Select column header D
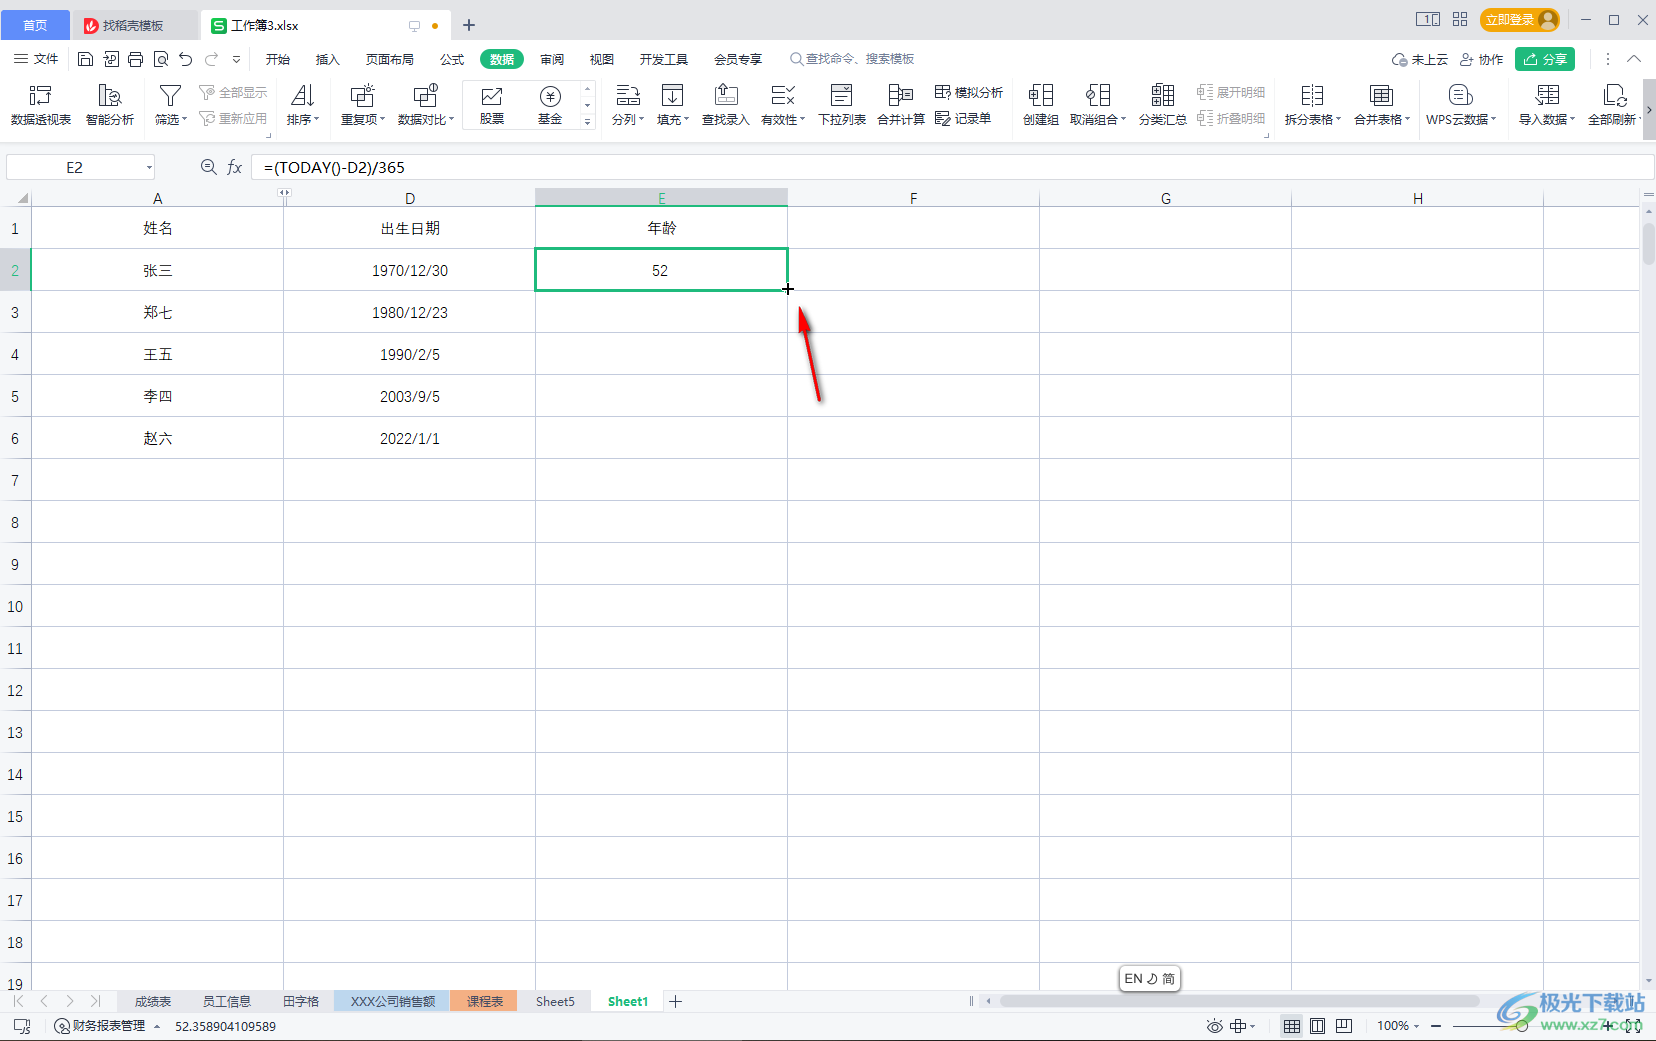Image resolution: width=1656 pixels, height=1041 pixels. (x=410, y=198)
